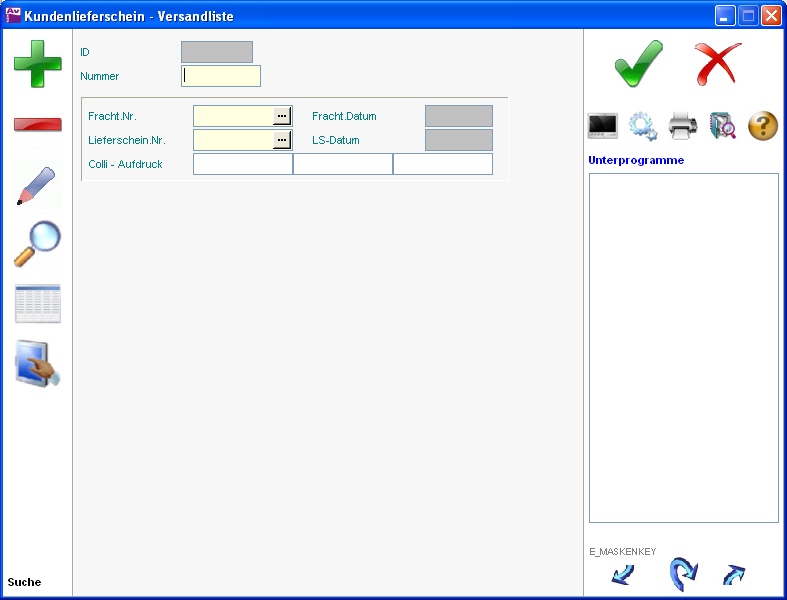Click the printer icon
Image resolution: width=787 pixels, height=600 pixels.
click(x=683, y=126)
